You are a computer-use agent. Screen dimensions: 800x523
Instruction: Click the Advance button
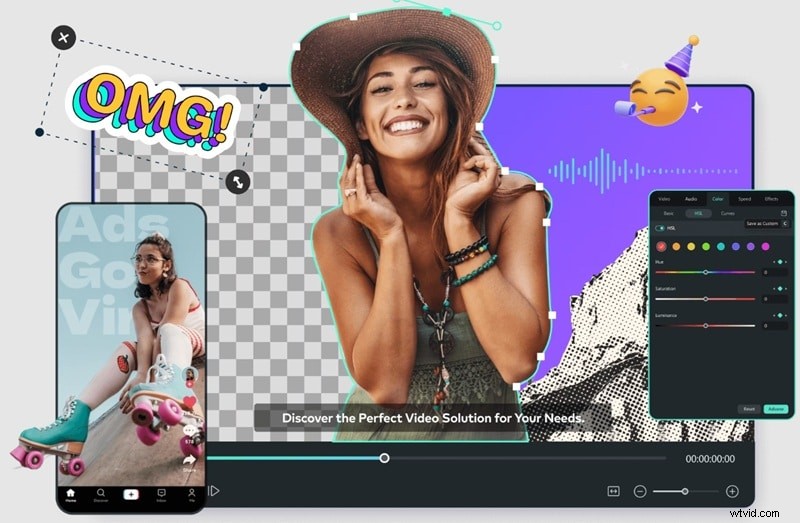click(776, 409)
